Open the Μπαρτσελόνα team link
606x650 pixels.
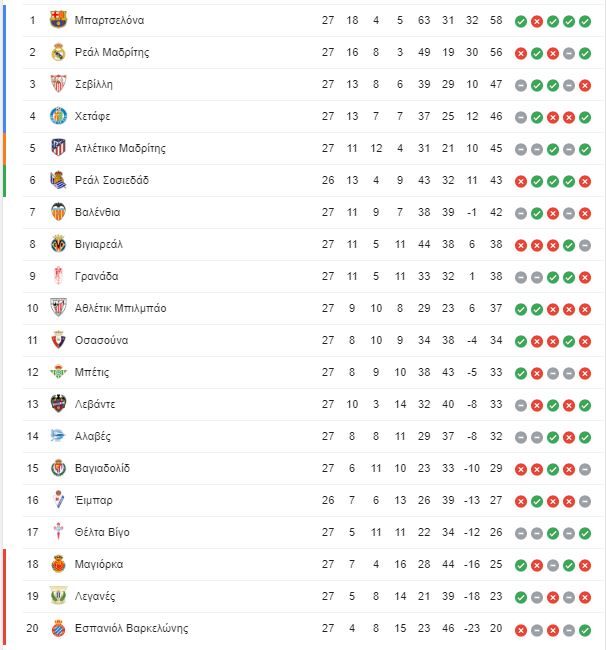pos(109,20)
